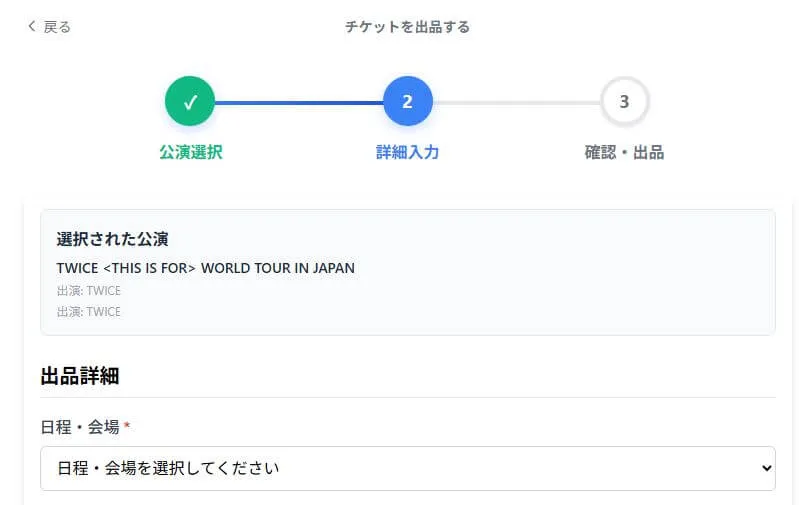The height and width of the screenshot is (505, 799).
Task: Go back via the 戻る link
Action: click(57, 27)
